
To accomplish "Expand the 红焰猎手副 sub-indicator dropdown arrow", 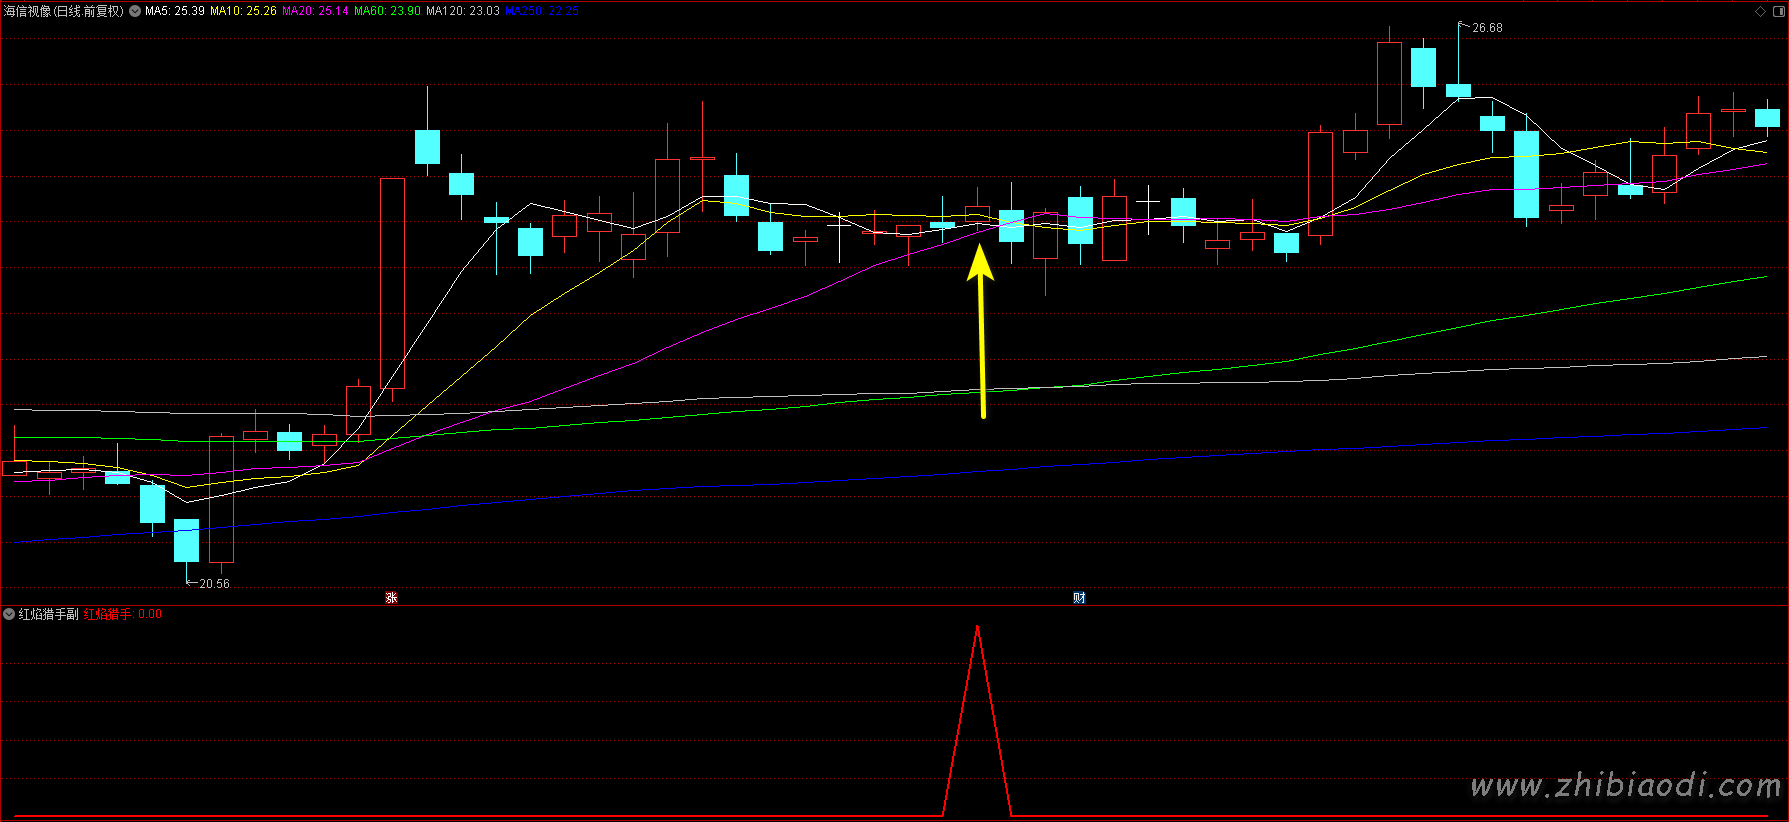I will [x=9, y=614].
